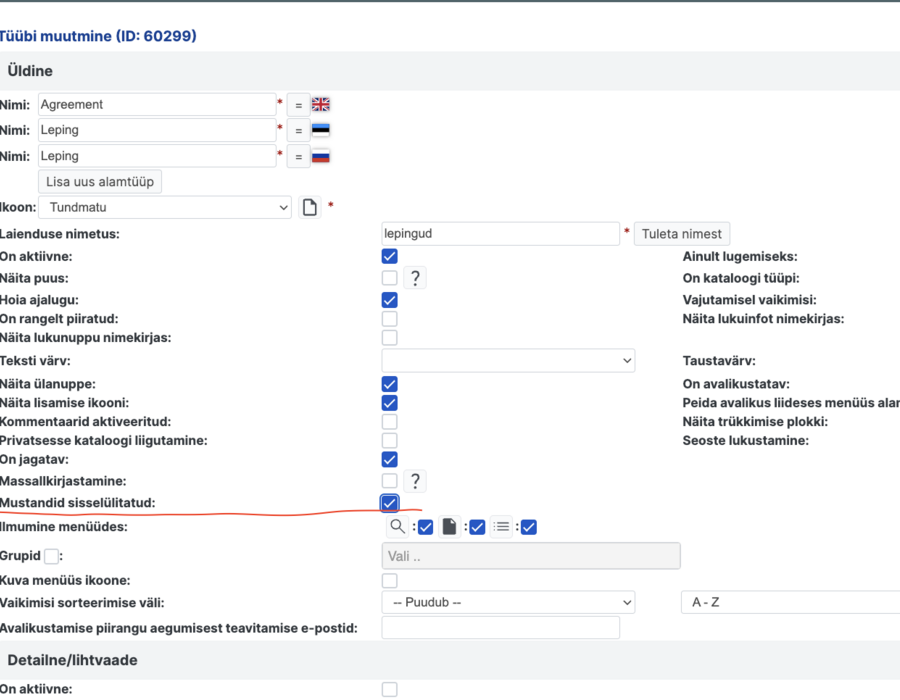
Task: Enable On rangelt piiratud checkbox
Action: pos(390,319)
